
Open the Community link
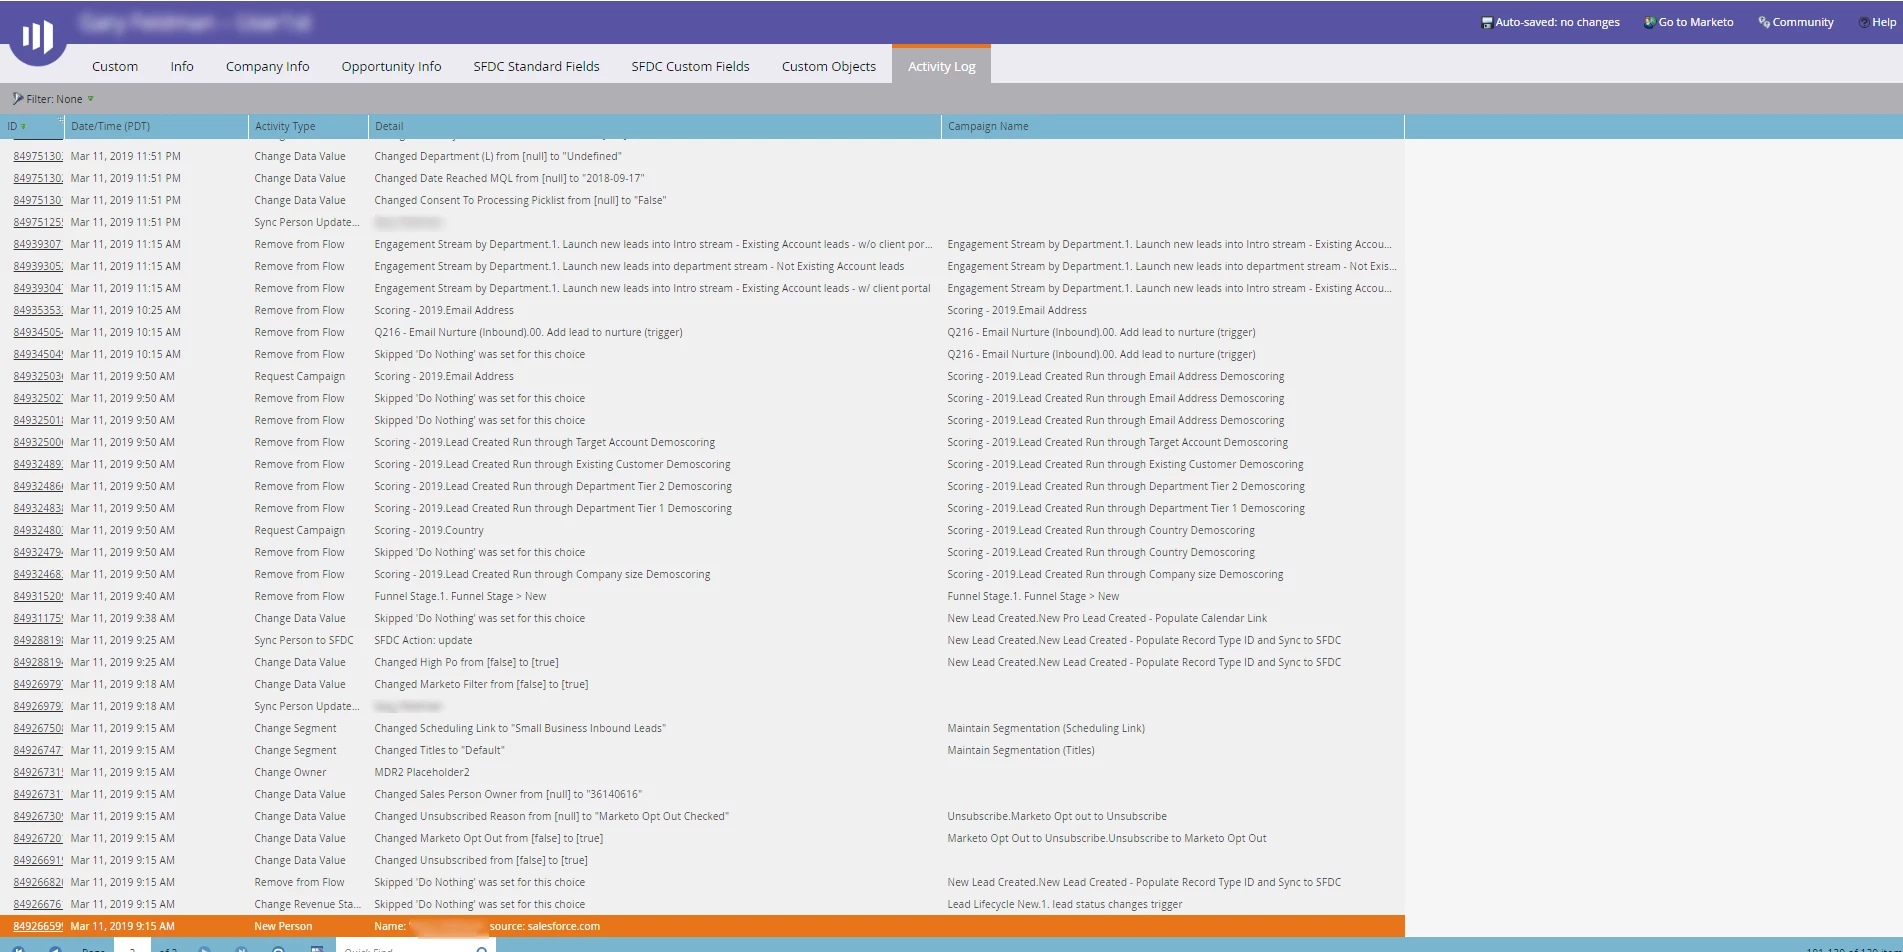[x=1802, y=22]
